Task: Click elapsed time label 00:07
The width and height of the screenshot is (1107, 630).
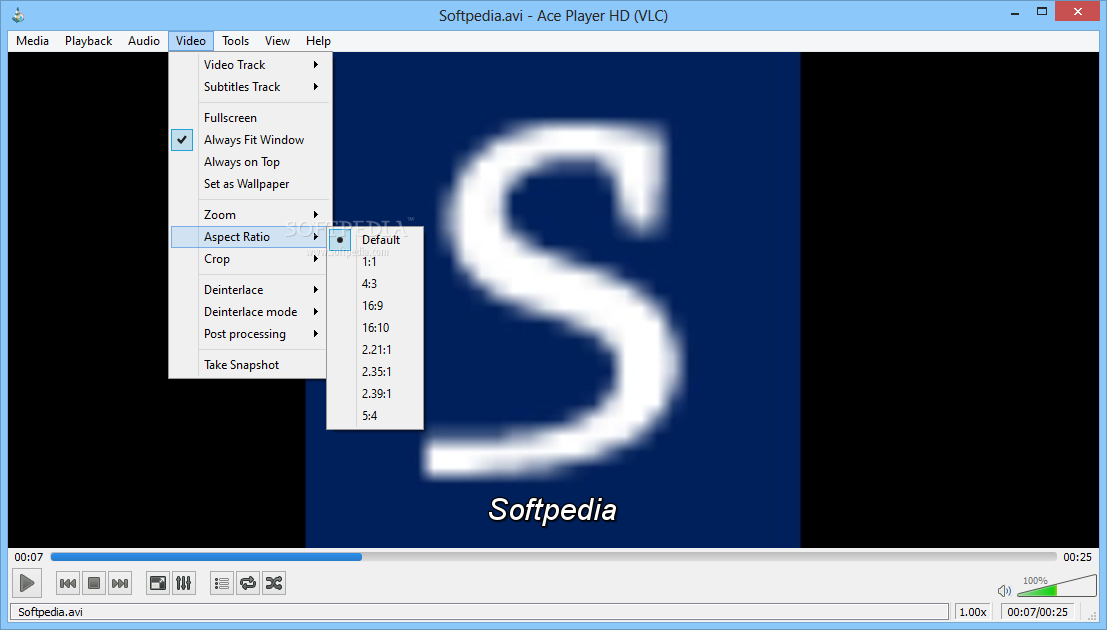Action: 28,557
